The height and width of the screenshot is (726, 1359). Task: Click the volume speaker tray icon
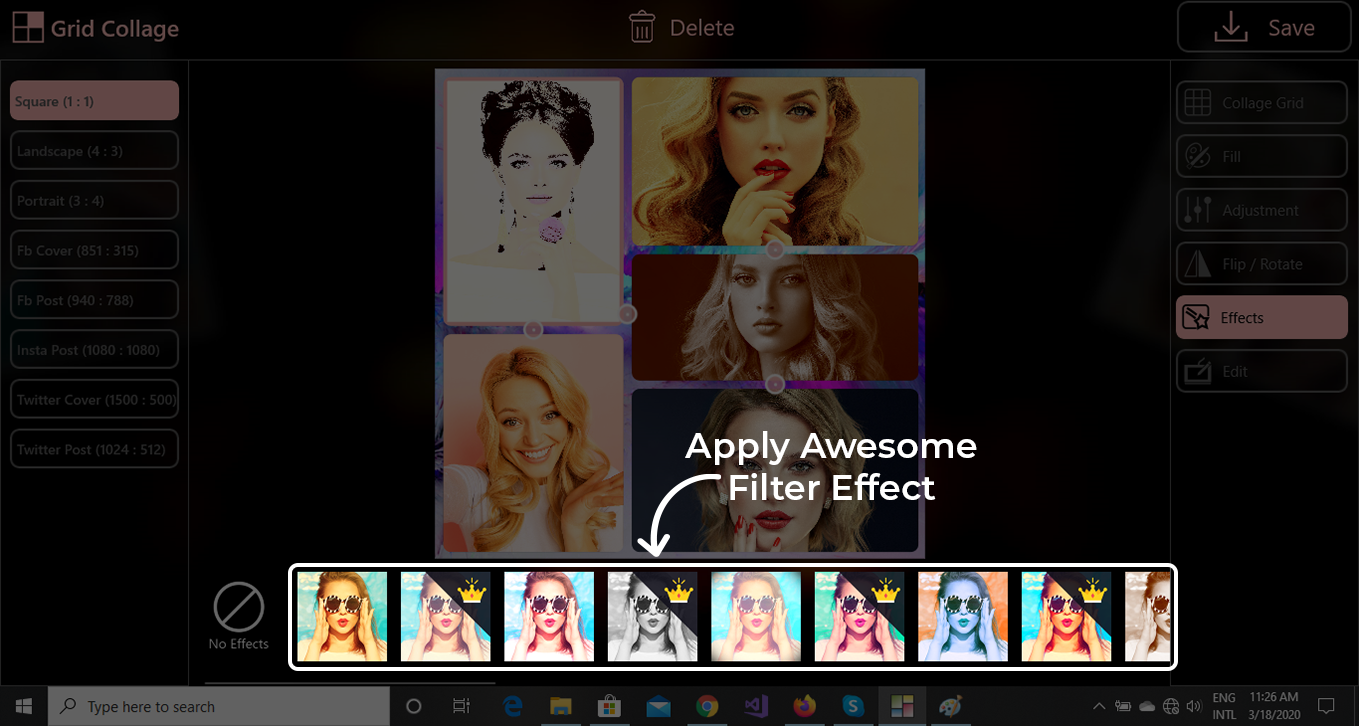click(1193, 706)
